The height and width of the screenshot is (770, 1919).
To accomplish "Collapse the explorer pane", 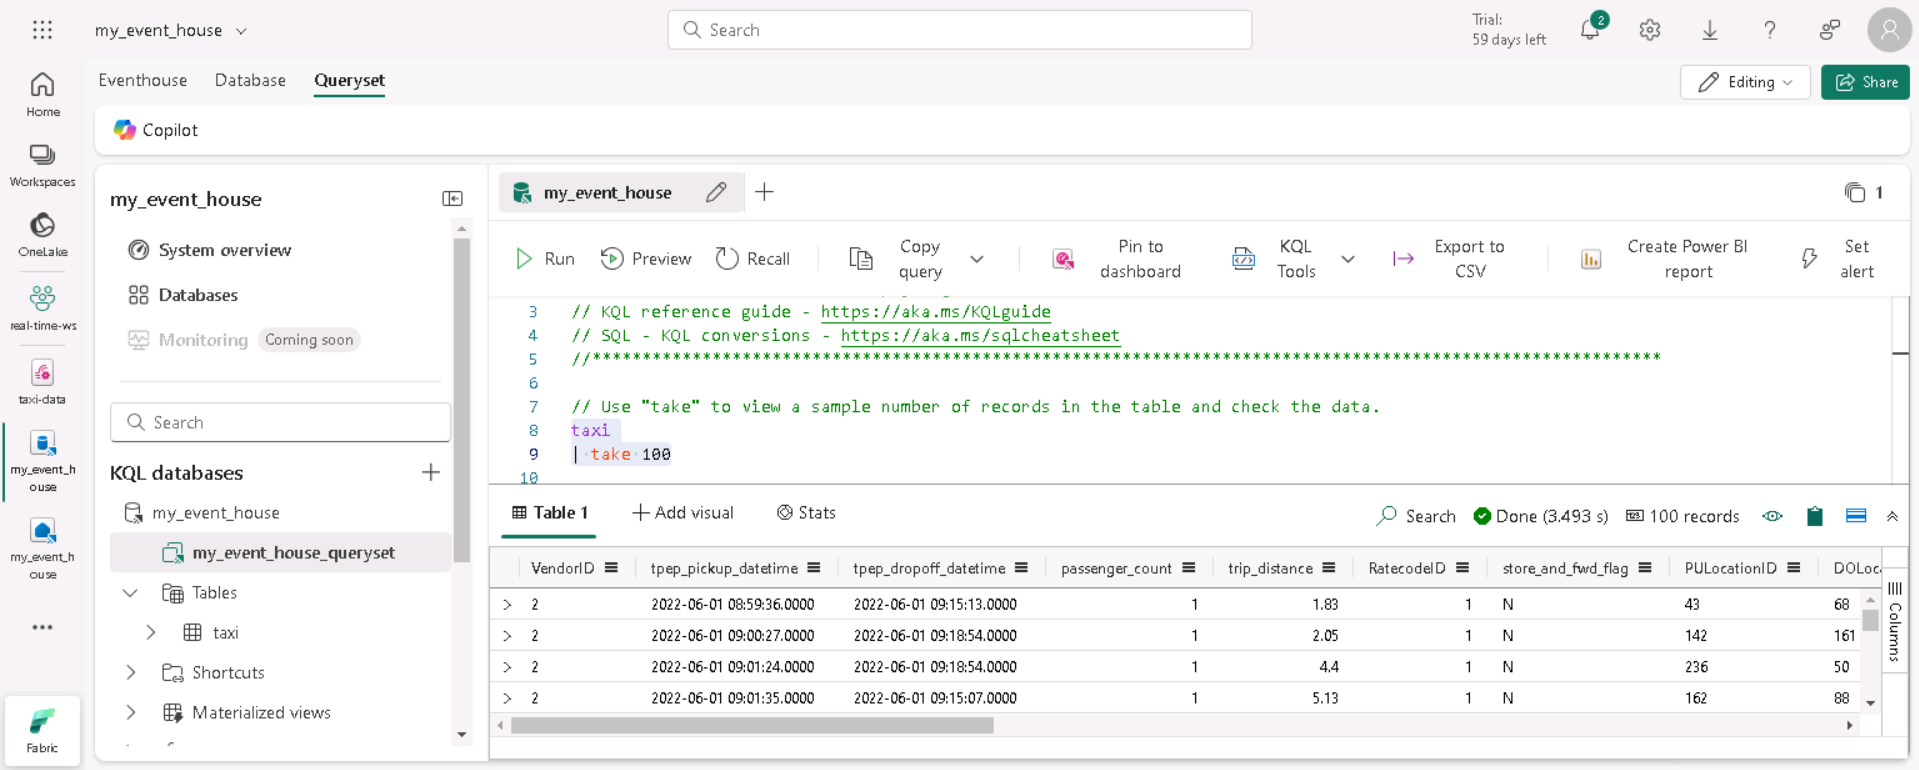I will pyautogui.click(x=452, y=199).
